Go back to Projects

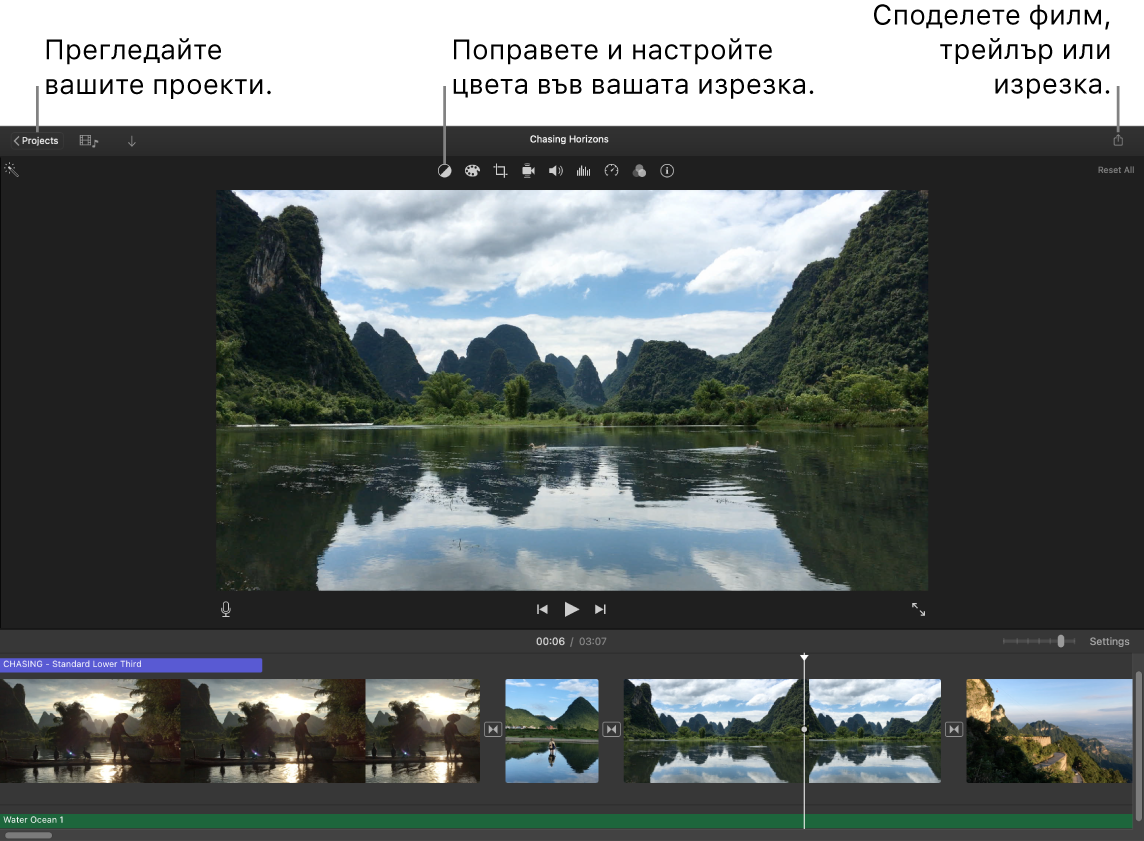point(35,140)
